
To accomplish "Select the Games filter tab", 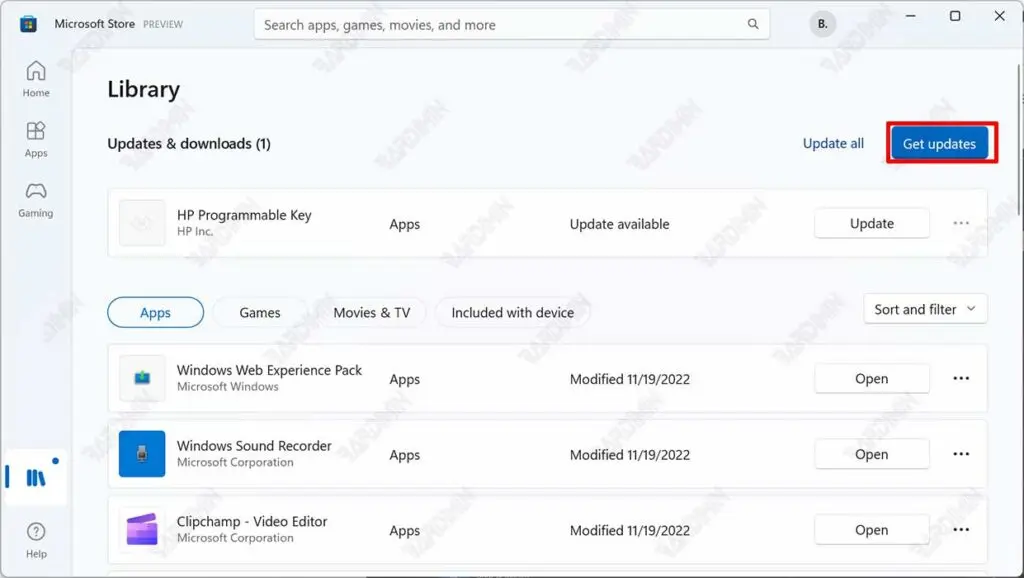I will pos(260,312).
